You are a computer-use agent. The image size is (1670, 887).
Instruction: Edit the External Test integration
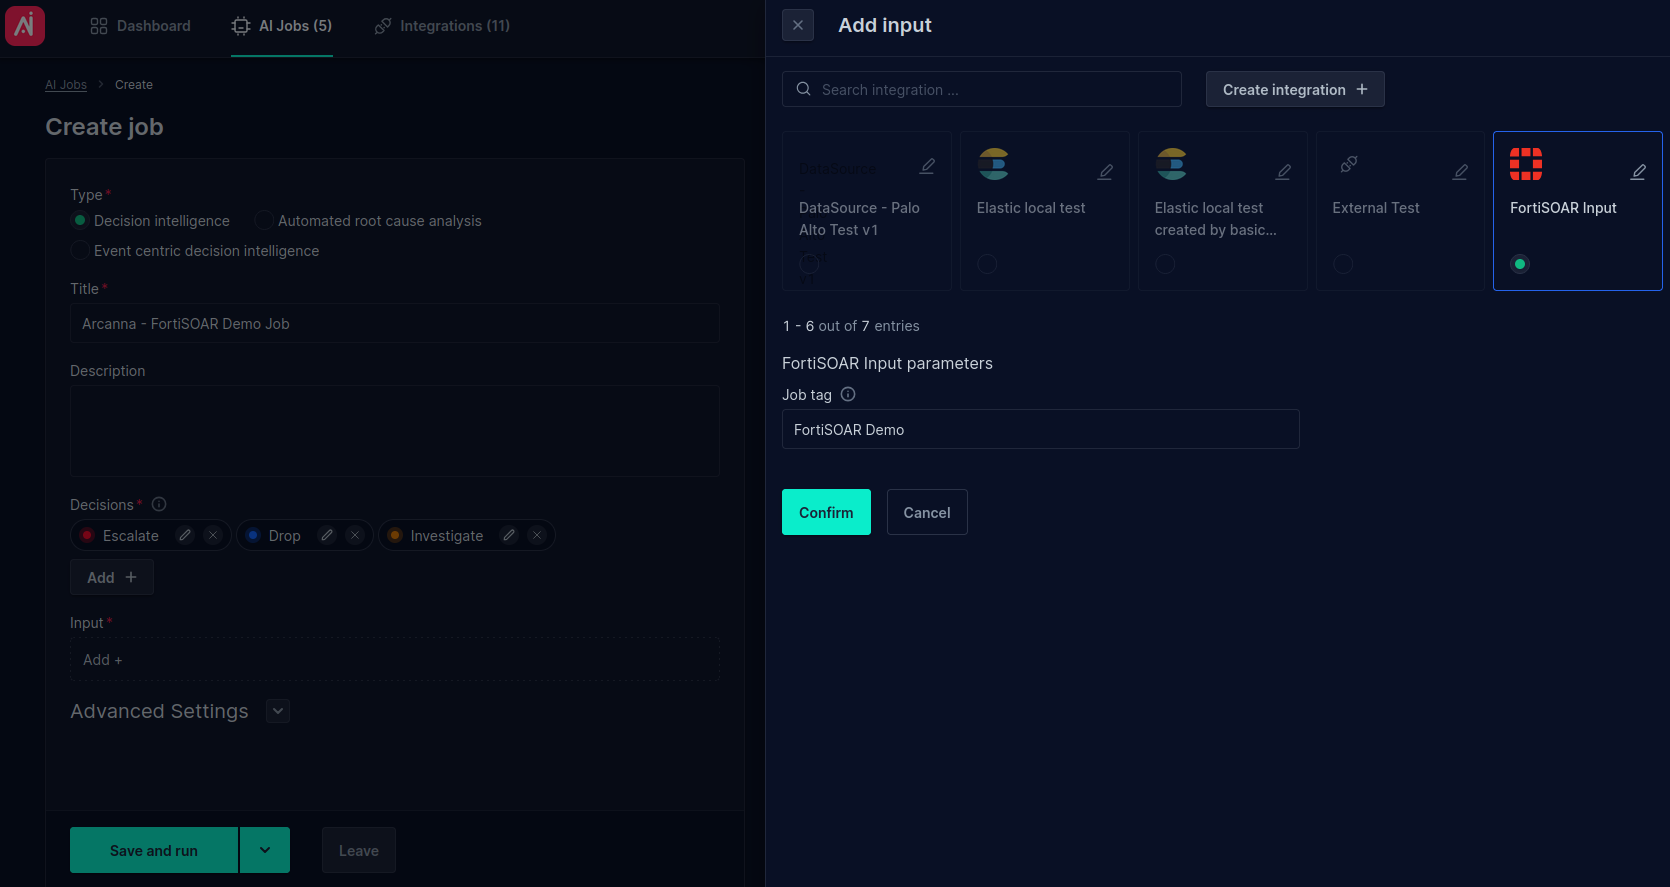coord(1461,172)
